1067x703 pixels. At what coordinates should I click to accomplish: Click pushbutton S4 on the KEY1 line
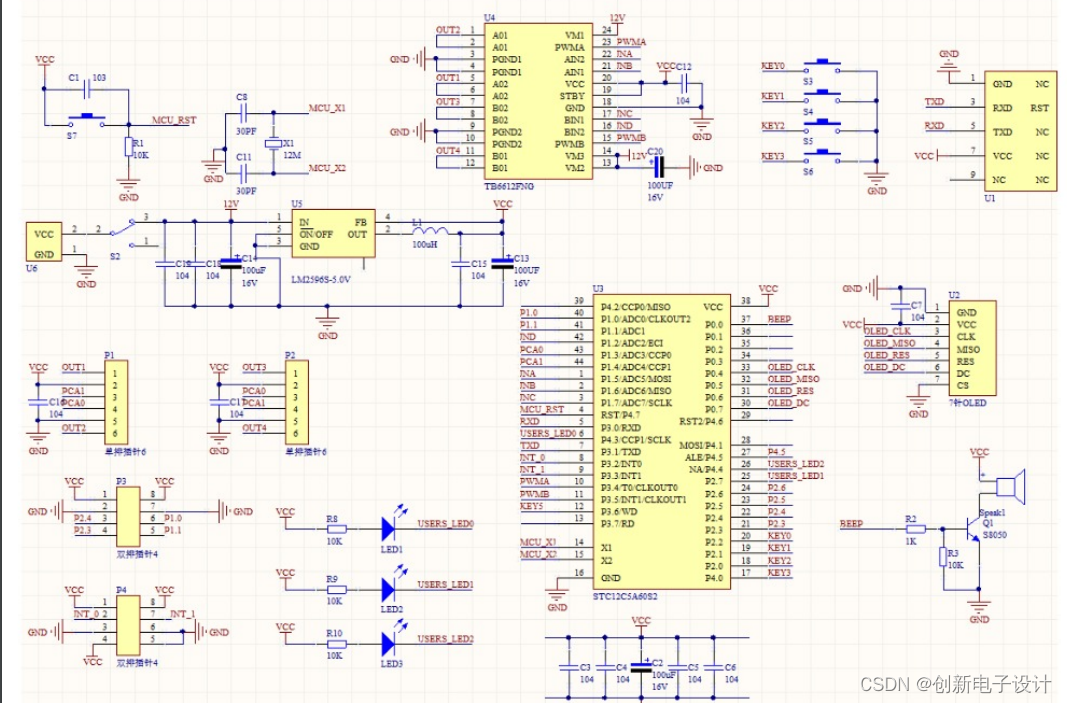822,97
